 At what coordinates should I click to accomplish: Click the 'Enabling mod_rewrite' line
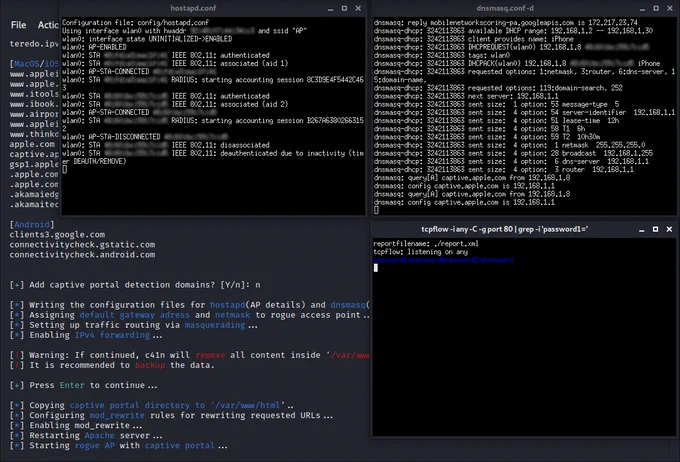[76, 425]
